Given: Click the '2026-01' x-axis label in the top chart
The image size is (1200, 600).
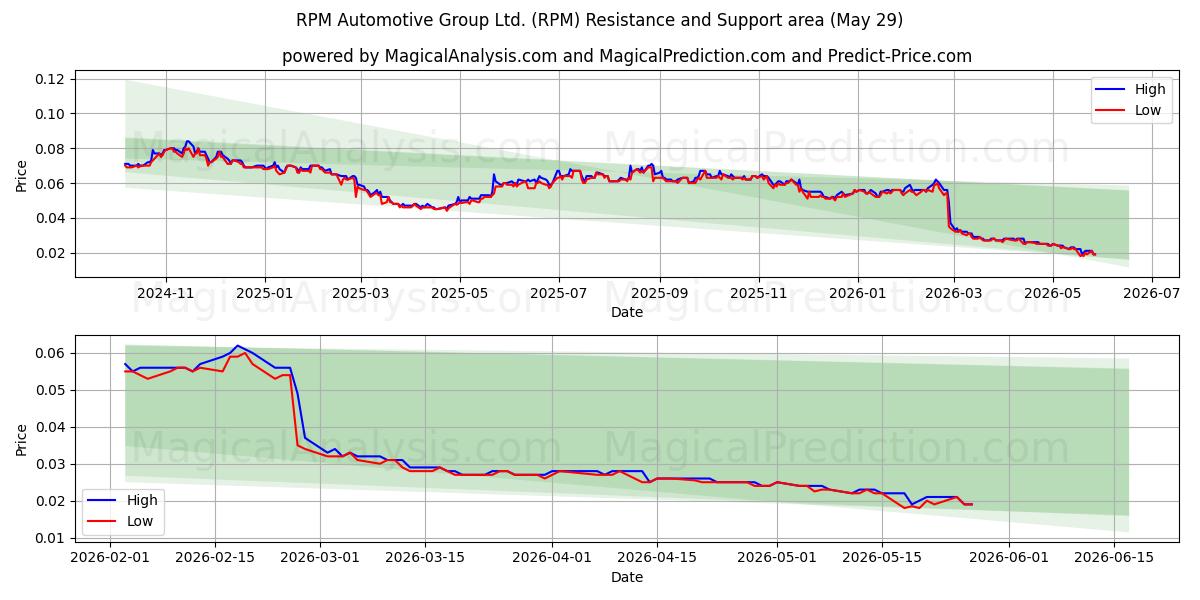Looking at the screenshot, I should [858, 294].
